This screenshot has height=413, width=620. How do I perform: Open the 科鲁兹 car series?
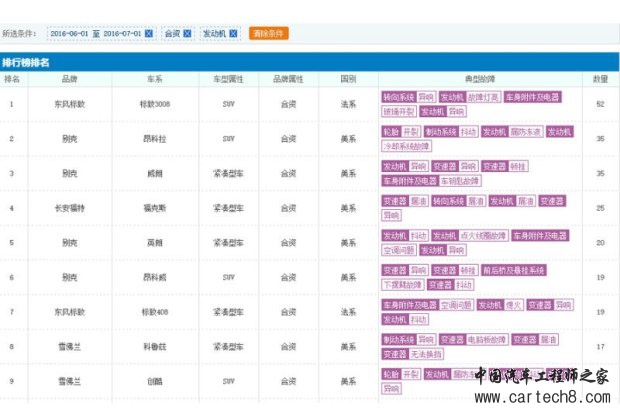156,346
